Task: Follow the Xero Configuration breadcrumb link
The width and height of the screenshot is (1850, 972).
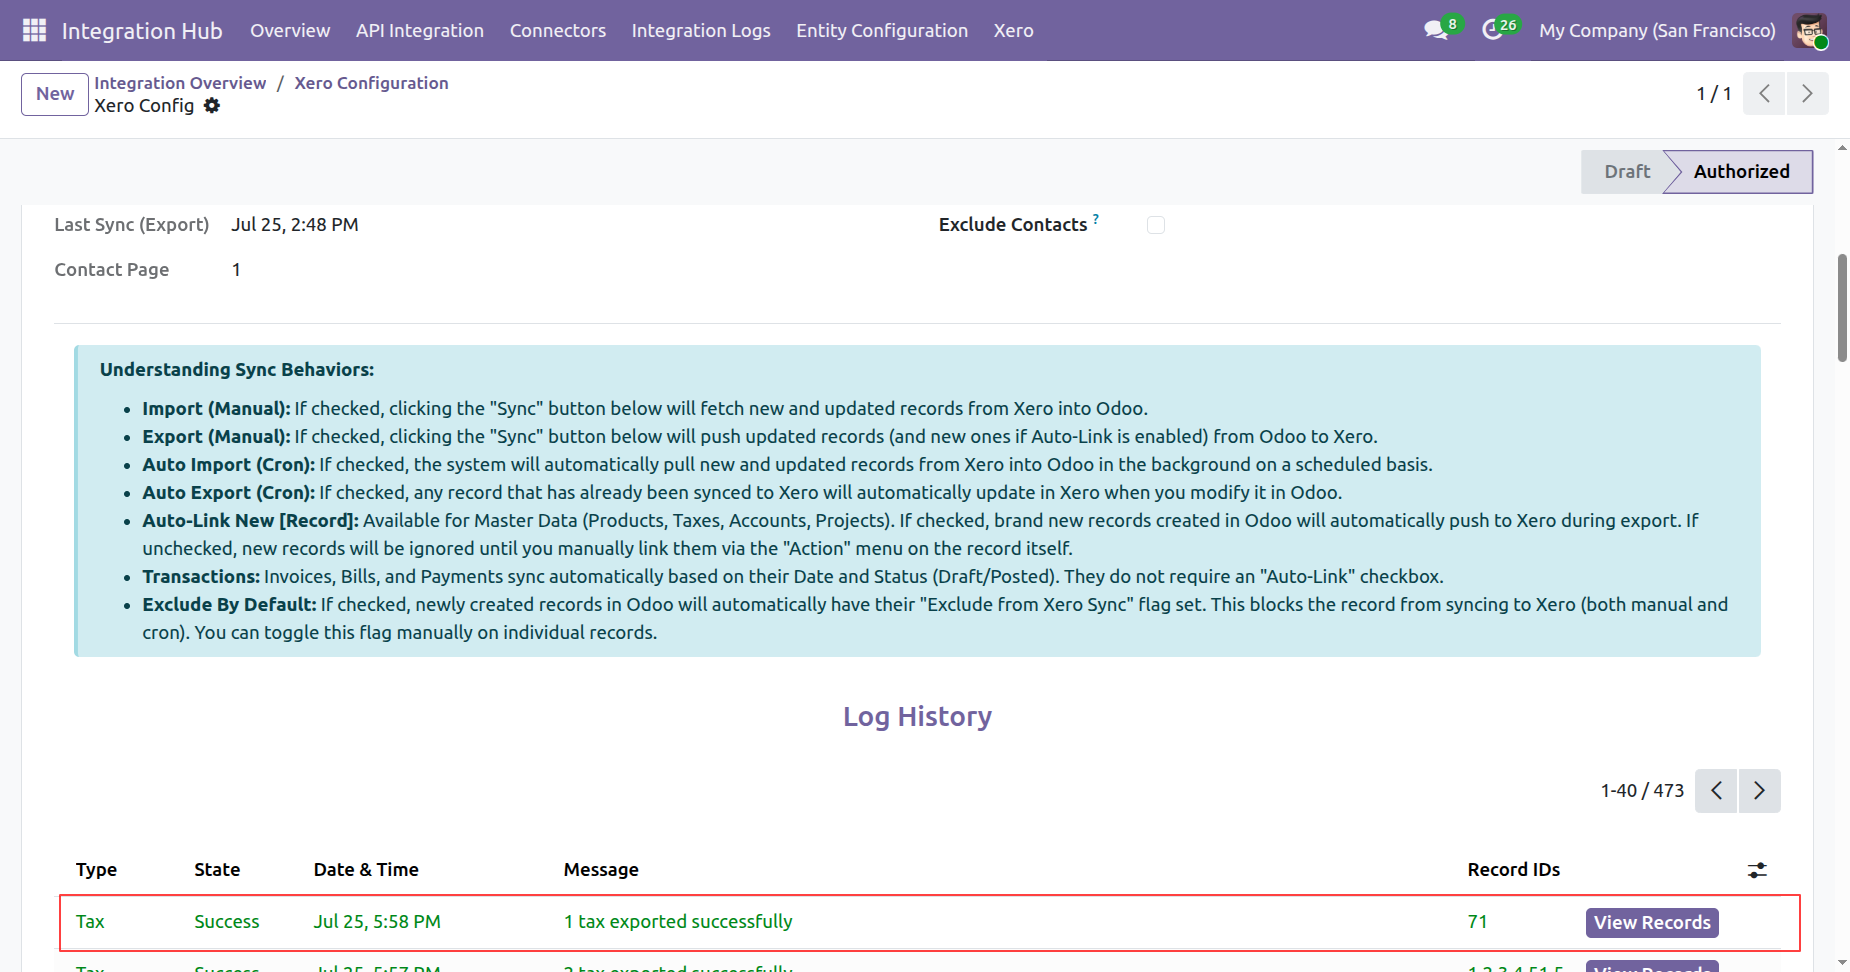Action: pos(371,83)
